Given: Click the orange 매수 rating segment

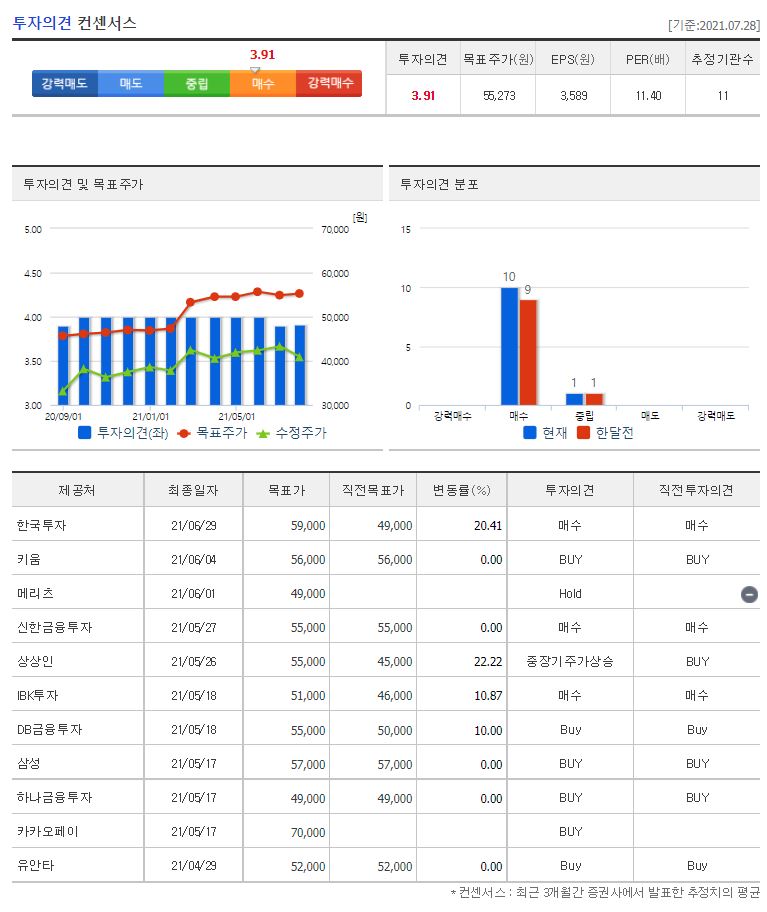Looking at the screenshot, I should coord(263,83).
